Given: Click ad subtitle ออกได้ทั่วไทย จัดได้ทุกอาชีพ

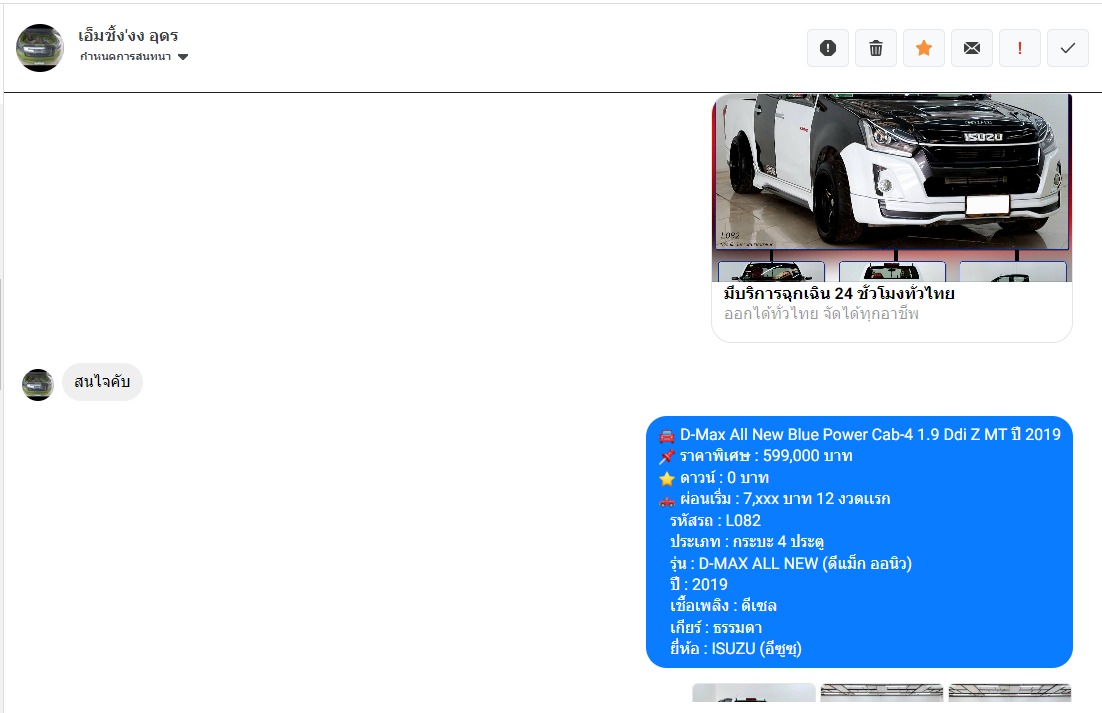Looking at the screenshot, I should [x=821, y=313].
